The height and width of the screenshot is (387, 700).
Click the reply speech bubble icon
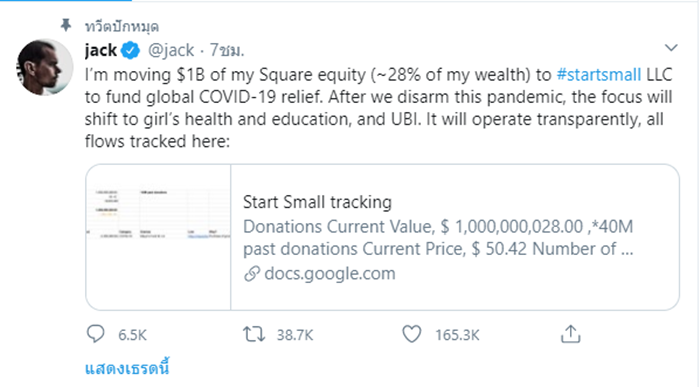(x=96, y=334)
